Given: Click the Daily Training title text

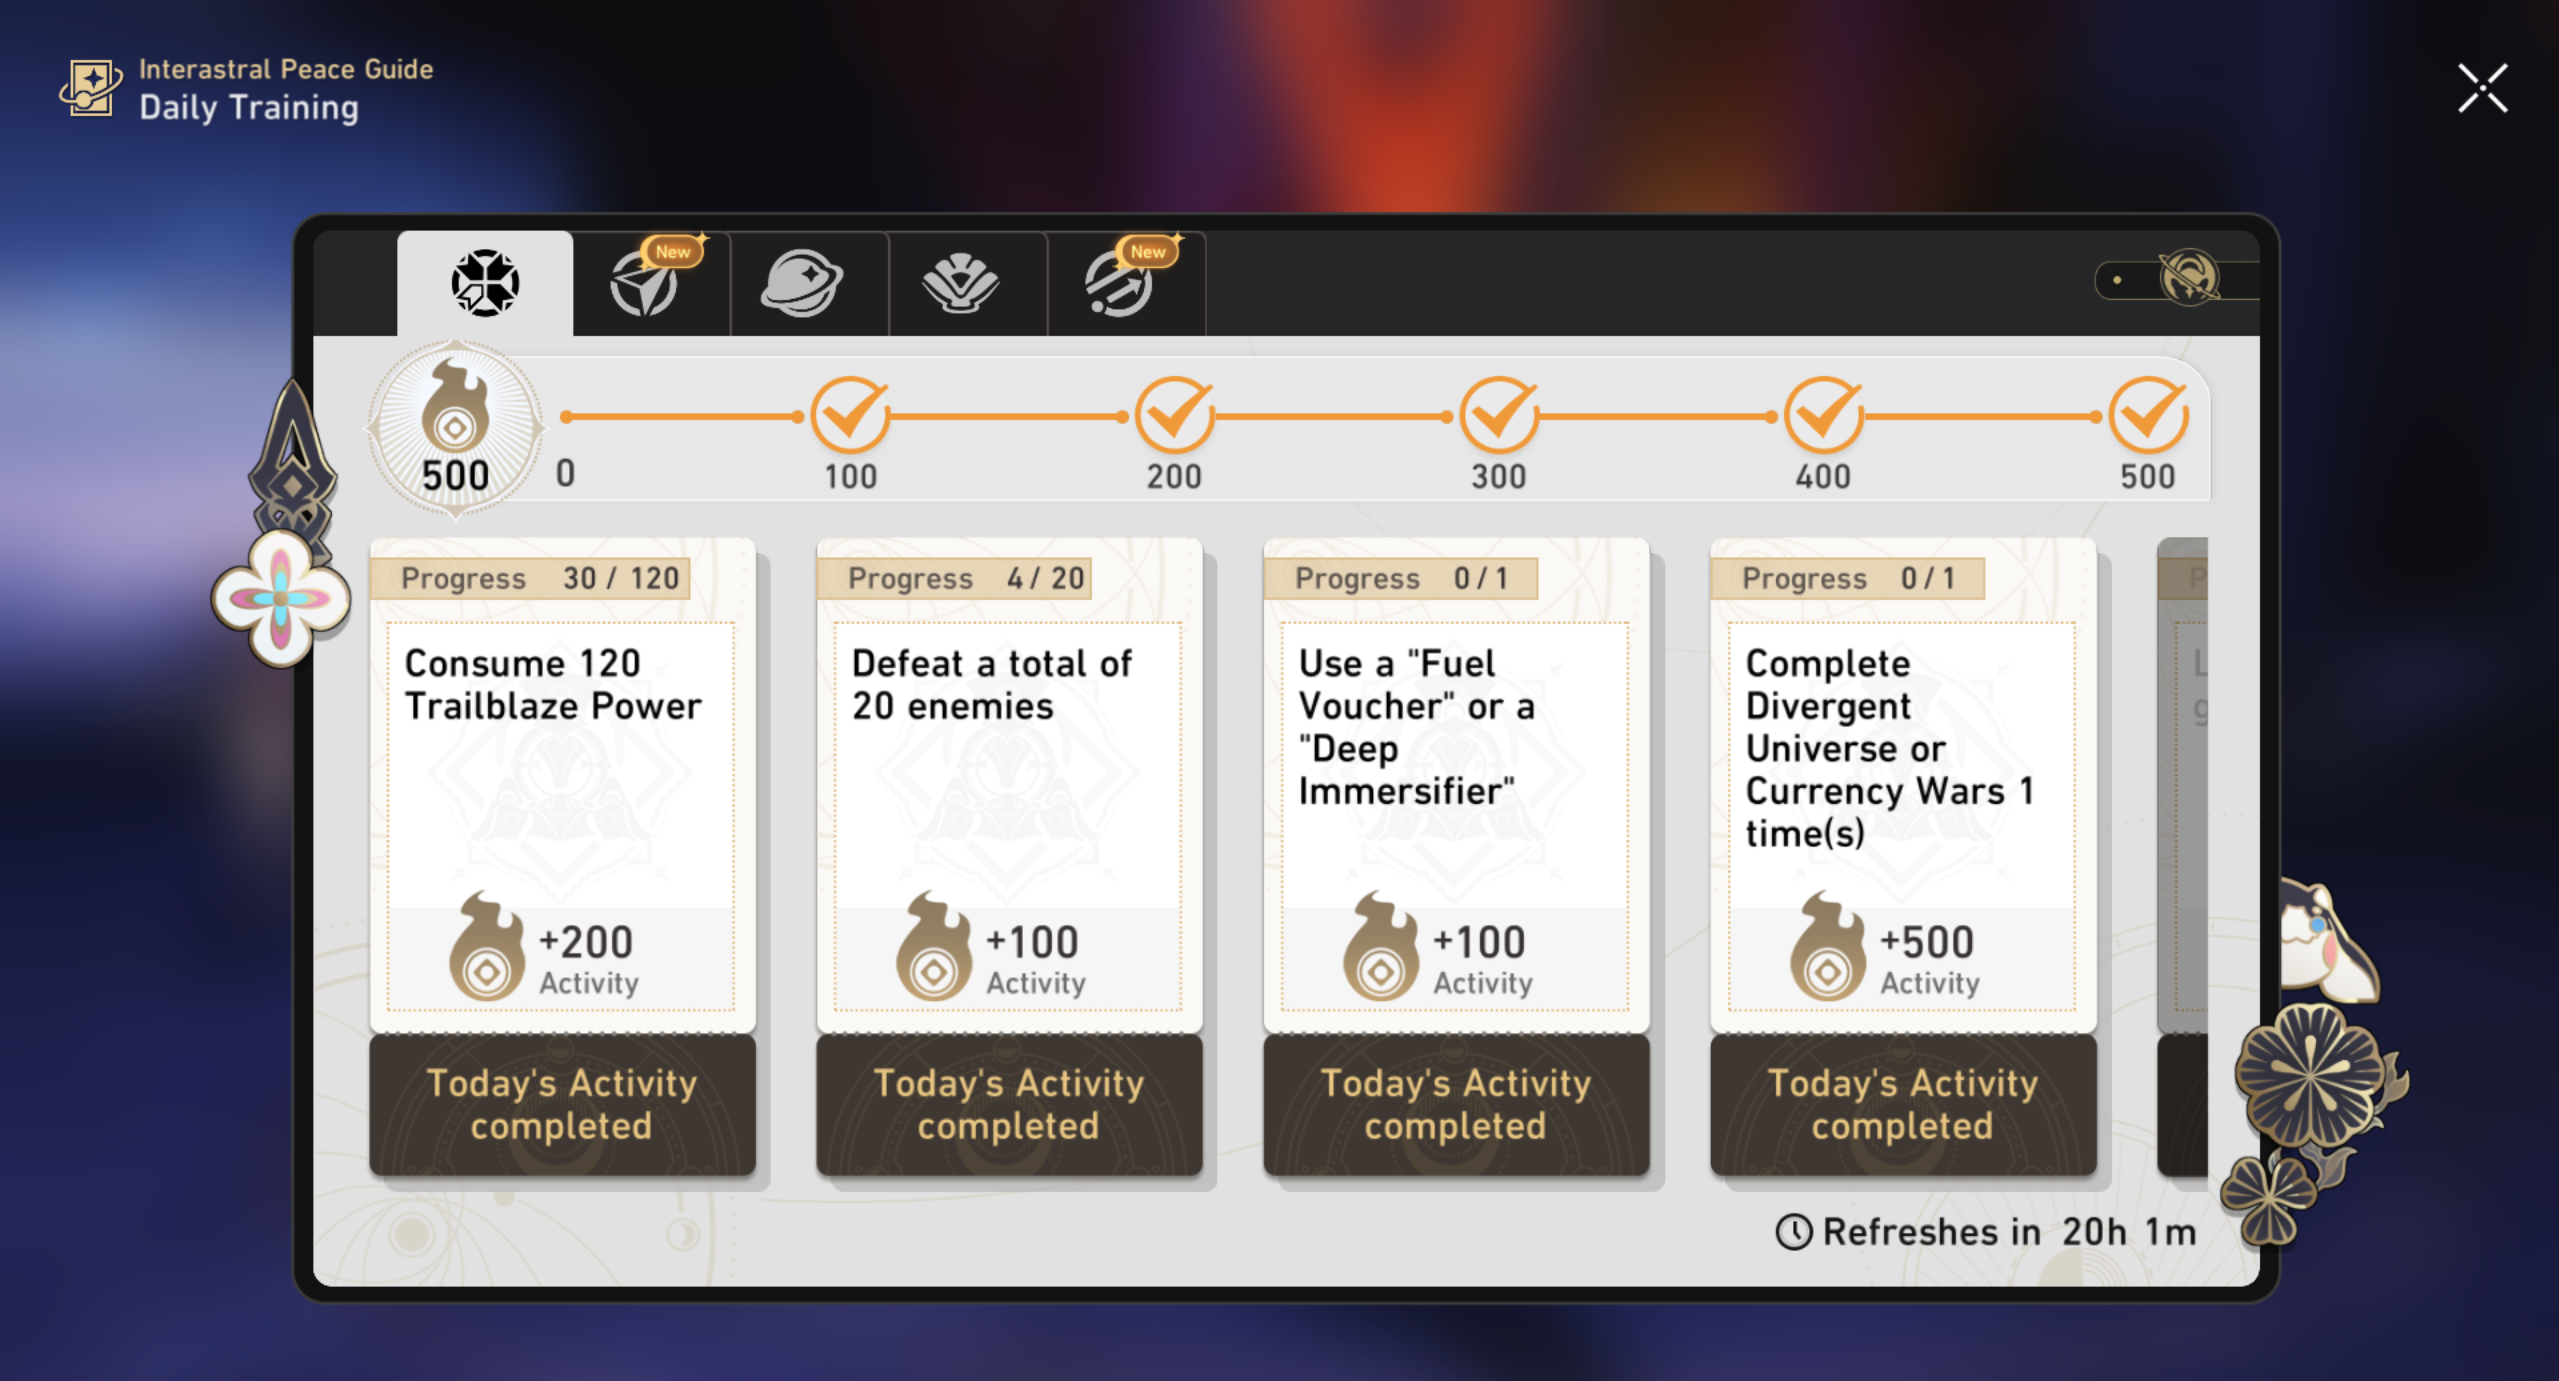Looking at the screenshot, I should (x=249, y=108).
